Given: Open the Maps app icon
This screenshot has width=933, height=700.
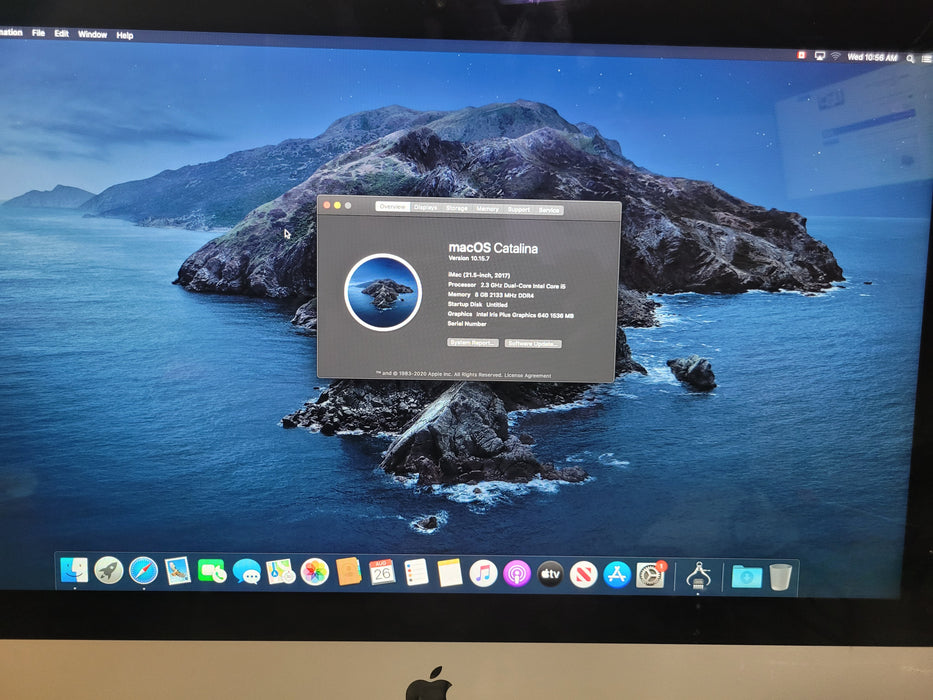Looking at the screenshot, I should pyautogui.click(x=280, y=572).
